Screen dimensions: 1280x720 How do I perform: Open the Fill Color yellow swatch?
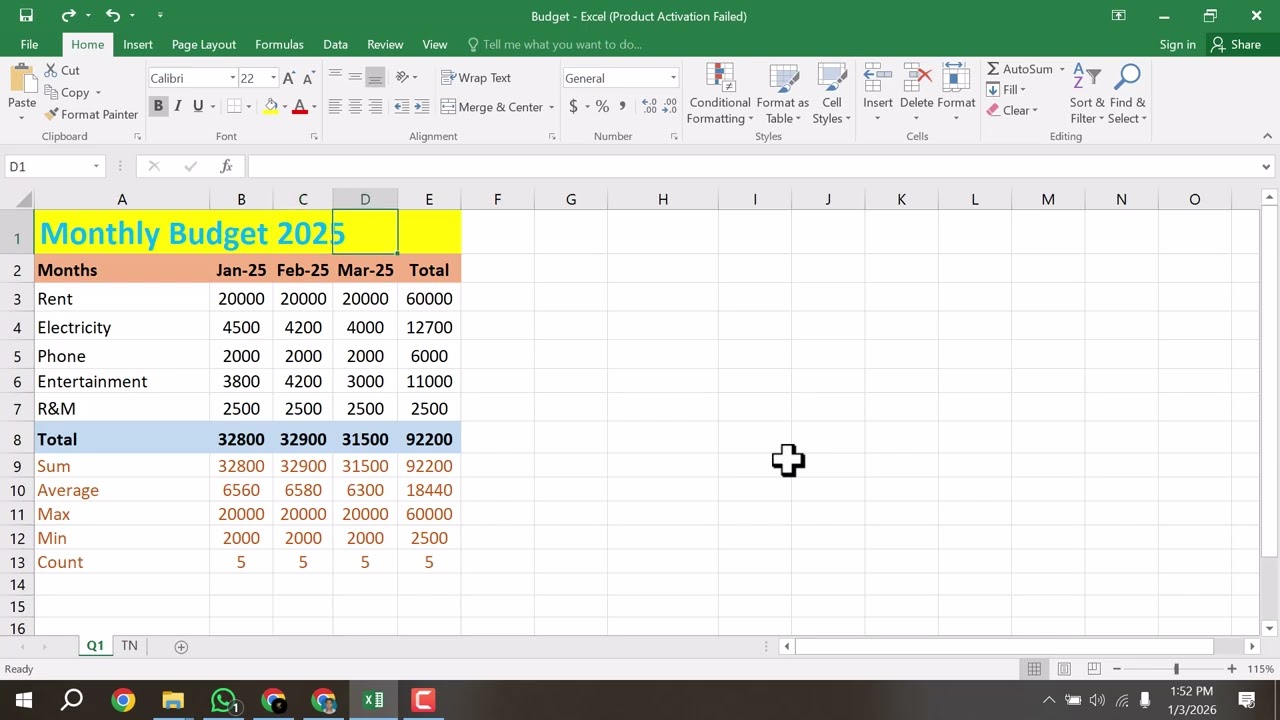271,106
